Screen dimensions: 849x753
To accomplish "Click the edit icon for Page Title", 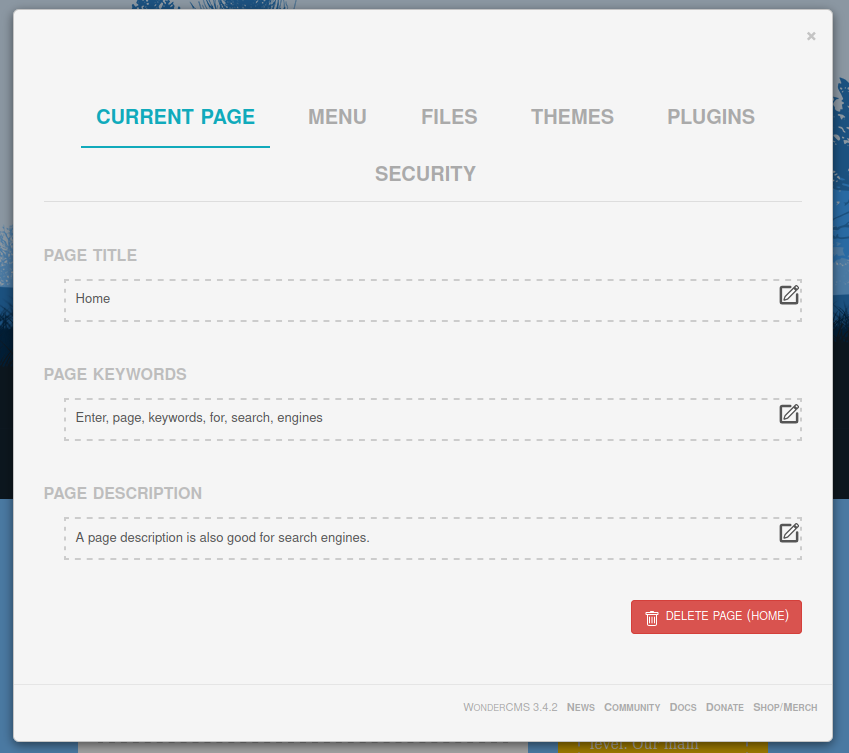I will click(789, 295).
